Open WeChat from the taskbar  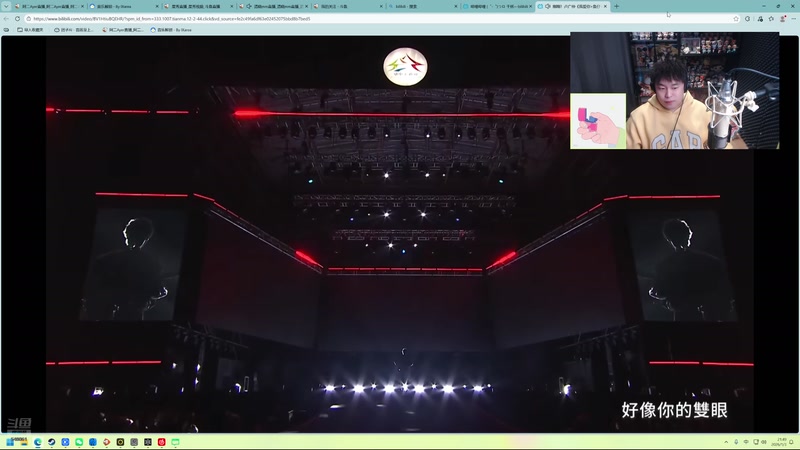tap(79, 442)
